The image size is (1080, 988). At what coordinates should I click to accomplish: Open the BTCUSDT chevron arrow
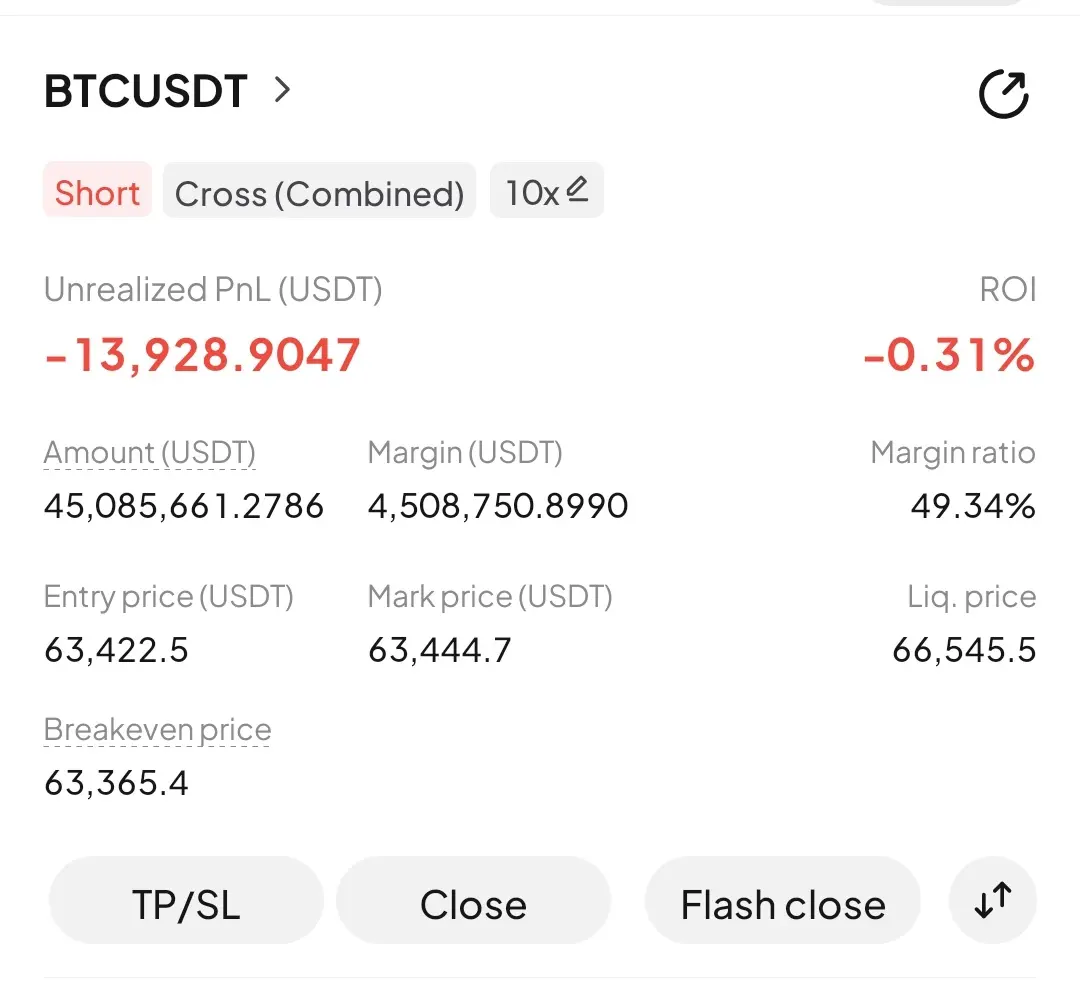tap(282, 90)
